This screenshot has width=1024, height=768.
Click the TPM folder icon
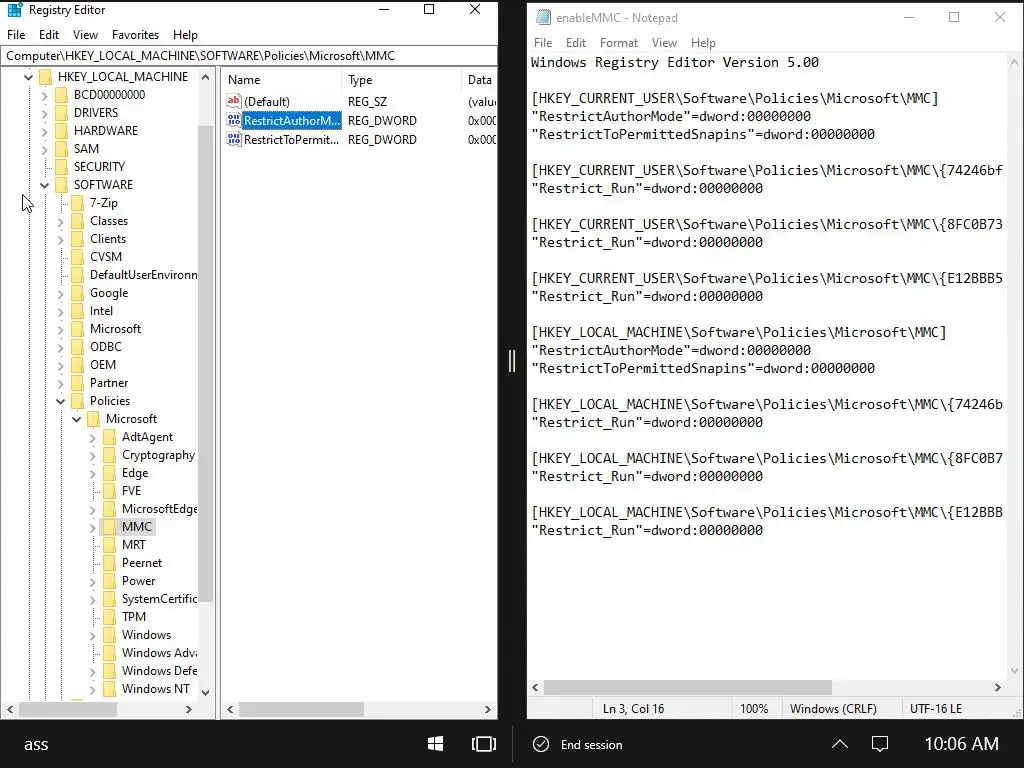[110, 617]
